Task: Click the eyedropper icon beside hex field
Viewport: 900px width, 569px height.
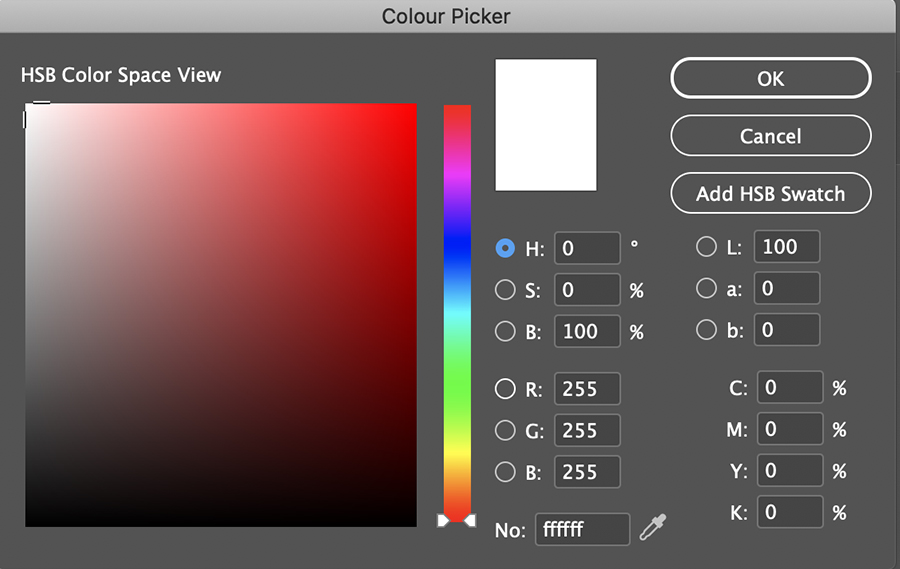Action: click(x=653, y=527)
